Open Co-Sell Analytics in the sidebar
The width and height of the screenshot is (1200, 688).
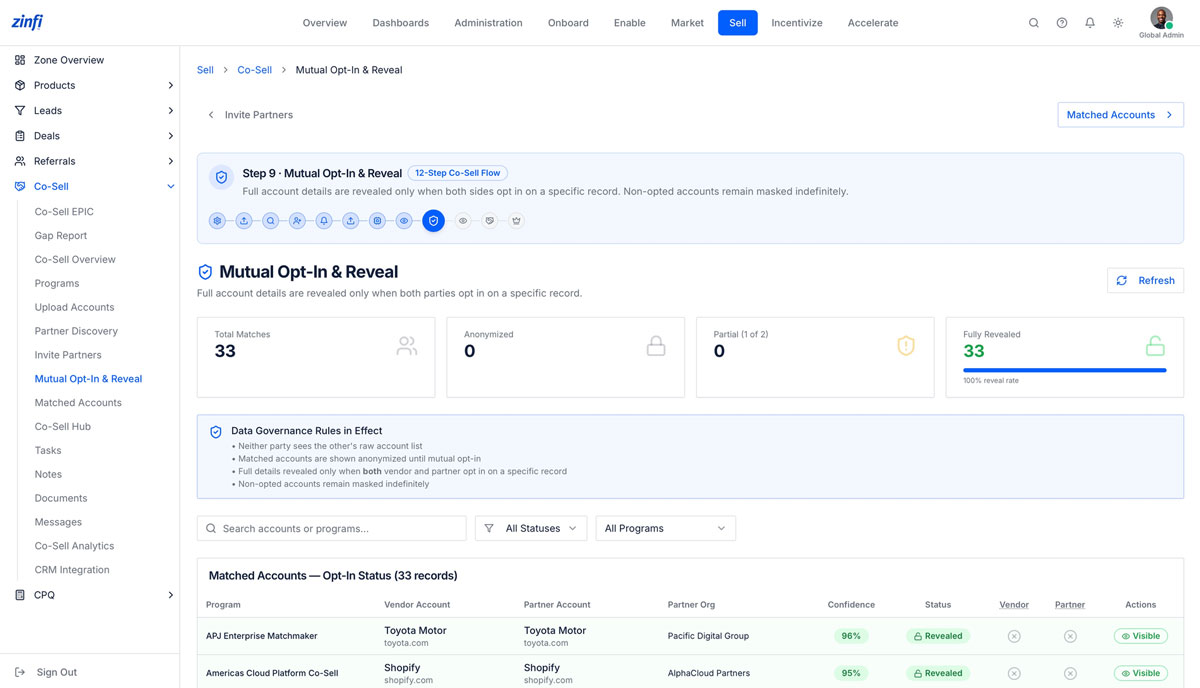tap(74, 546)
